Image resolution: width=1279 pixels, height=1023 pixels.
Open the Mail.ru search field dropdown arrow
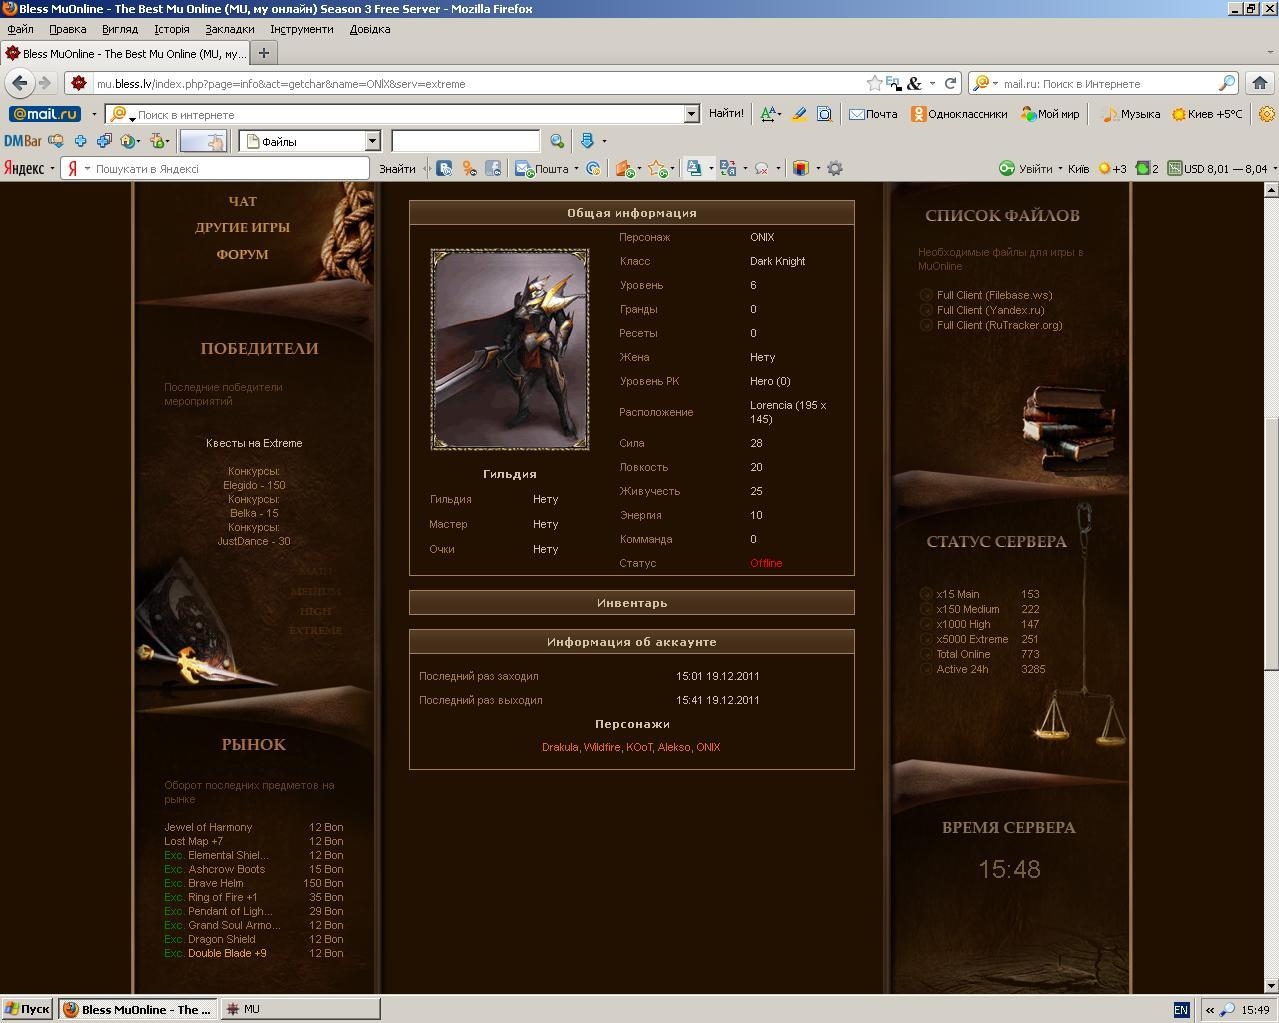pyautogui.click(x=690, y=114)
